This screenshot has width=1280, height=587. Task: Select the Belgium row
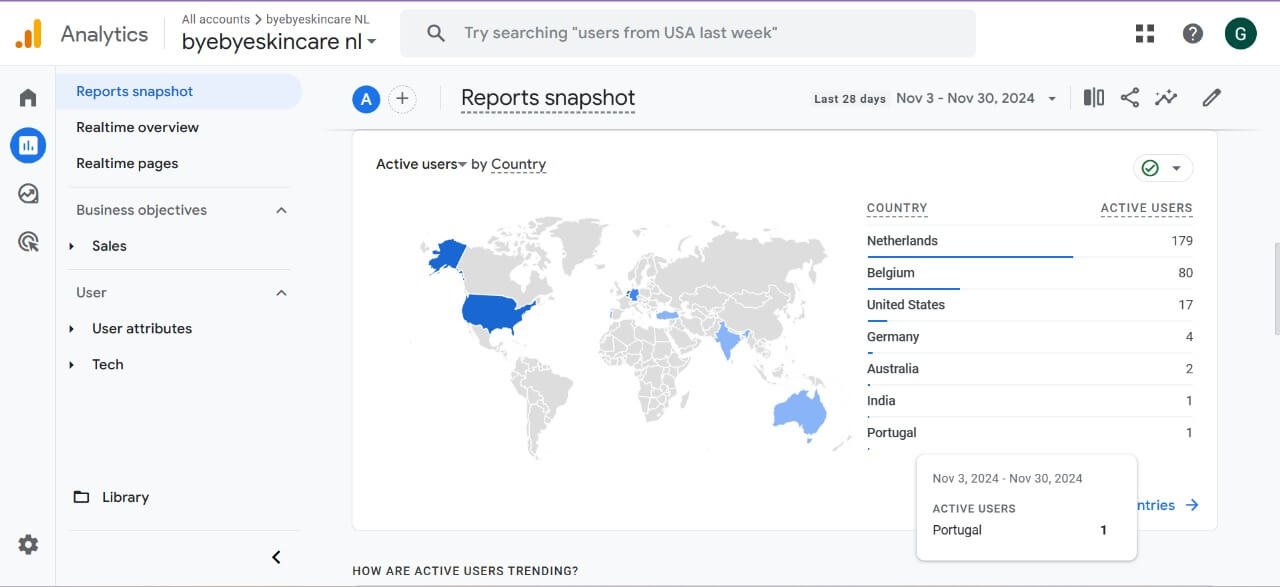1030,273
